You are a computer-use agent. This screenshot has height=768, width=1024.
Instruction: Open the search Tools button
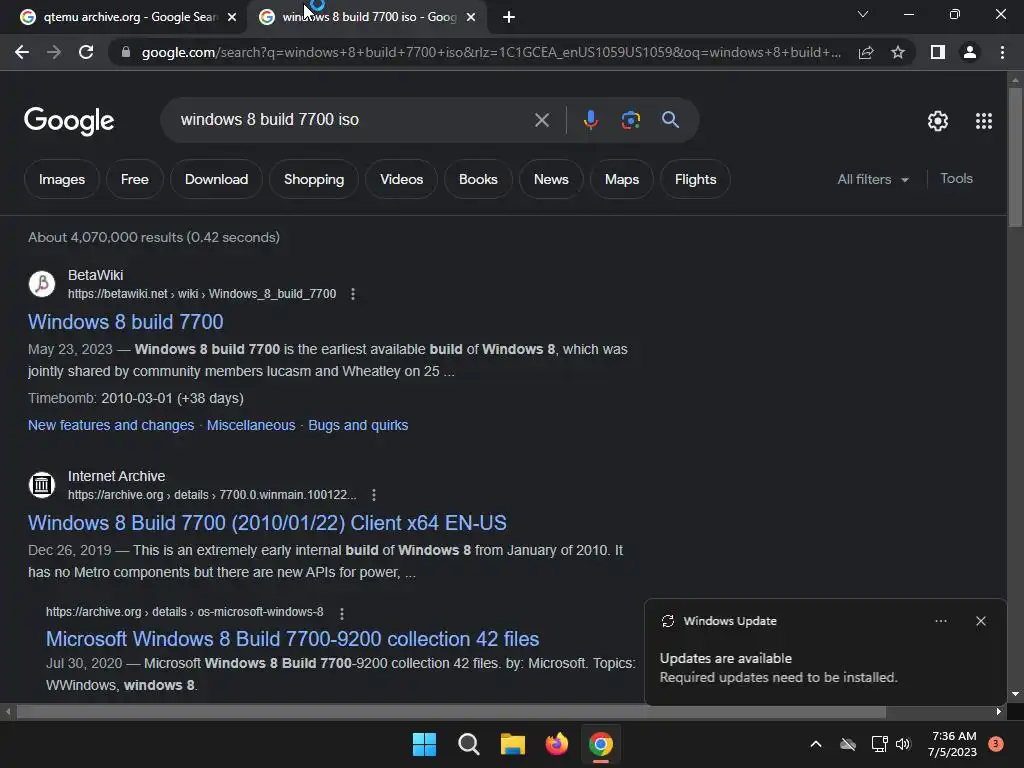pos(956,179)
